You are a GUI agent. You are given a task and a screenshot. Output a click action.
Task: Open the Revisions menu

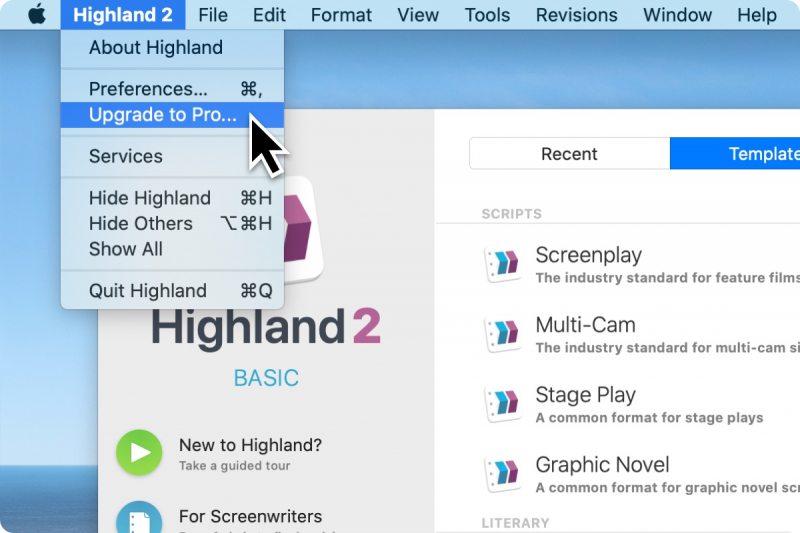pos(577,15)
